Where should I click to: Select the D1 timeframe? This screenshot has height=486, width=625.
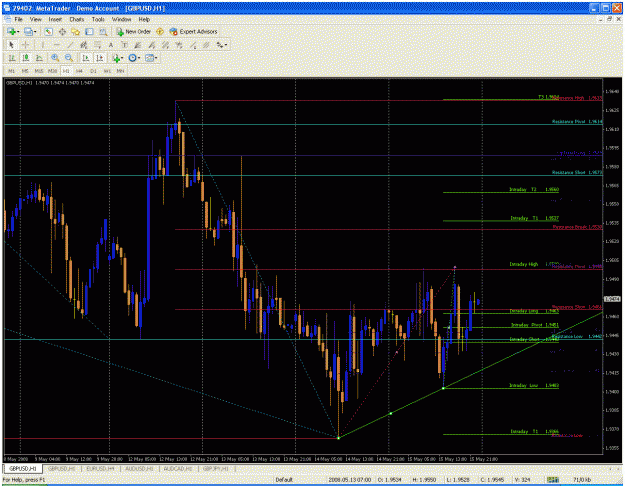pos(93,71)
